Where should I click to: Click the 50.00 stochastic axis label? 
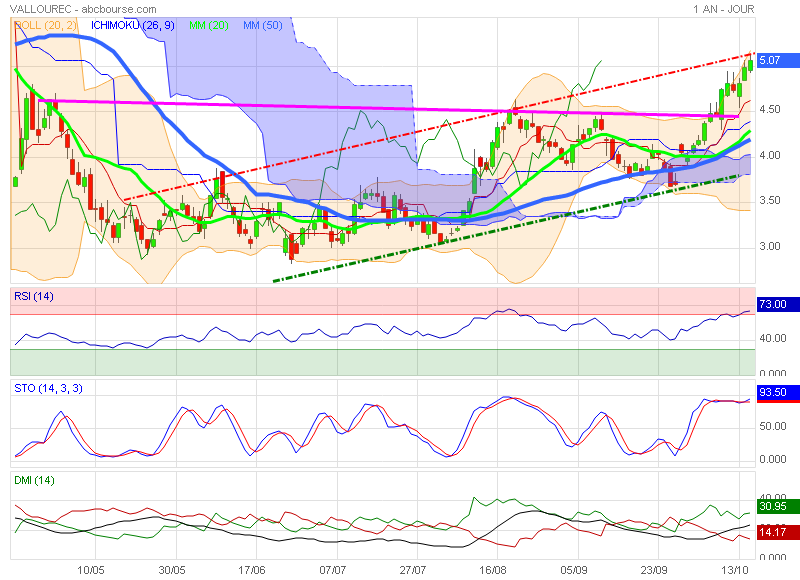pyautogui.click(x=772, y=426)
